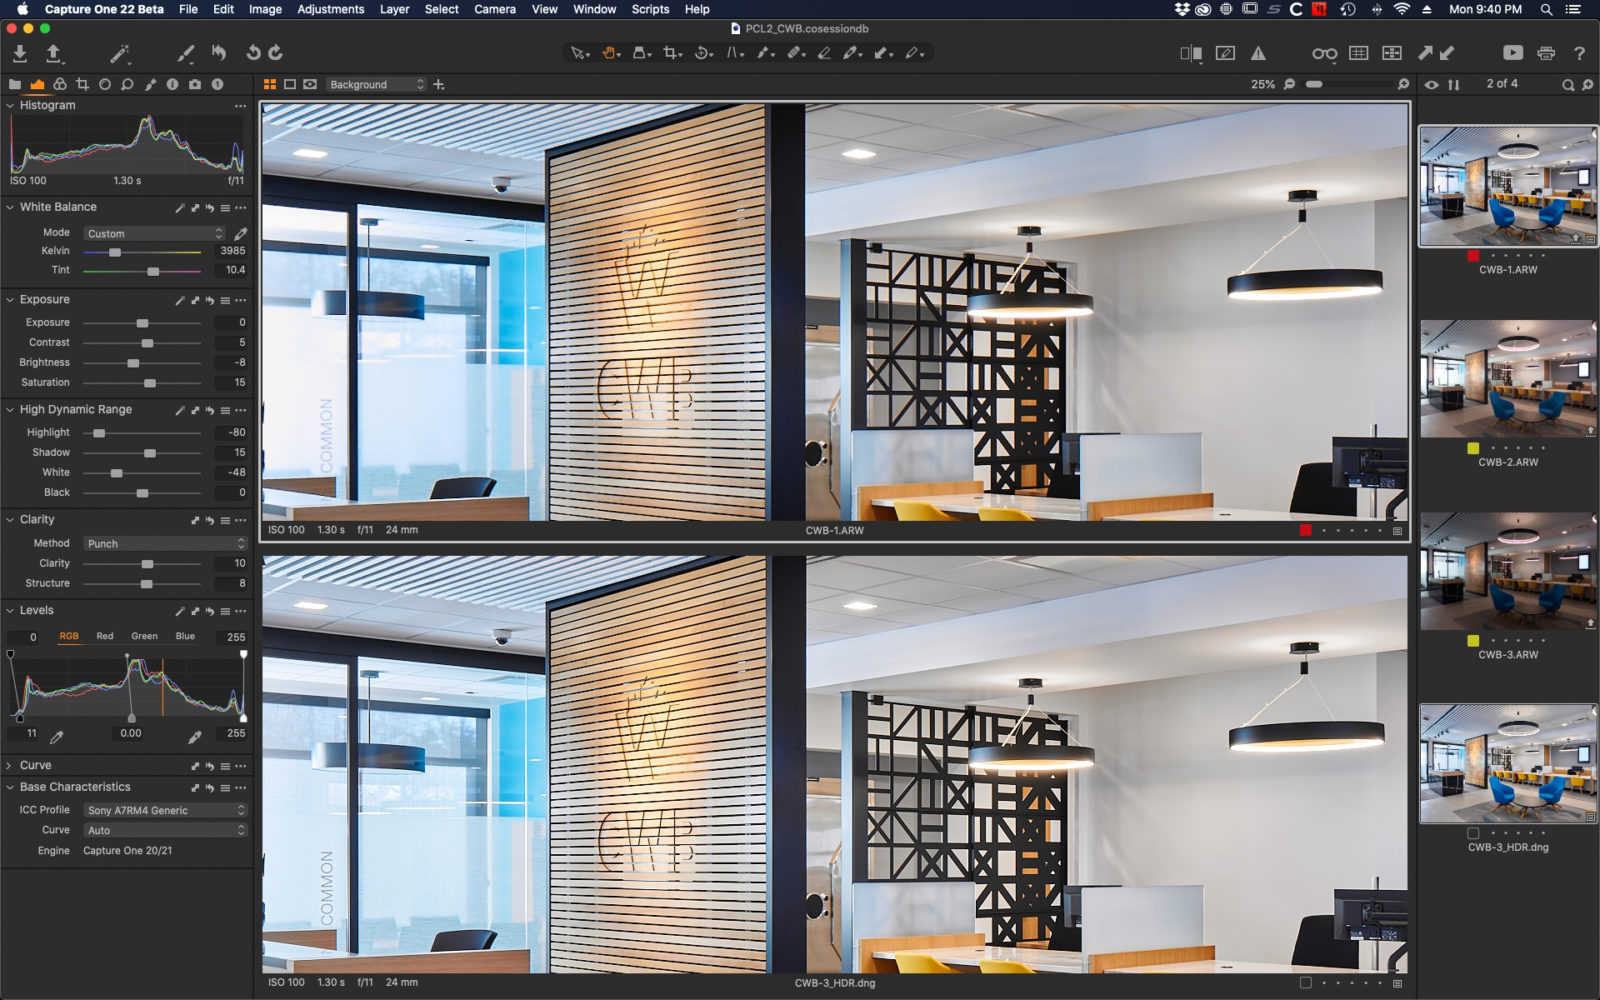Open the Loupe glasses icon
This screenshot has width=1600, height=1000.
pos(1324,52)
